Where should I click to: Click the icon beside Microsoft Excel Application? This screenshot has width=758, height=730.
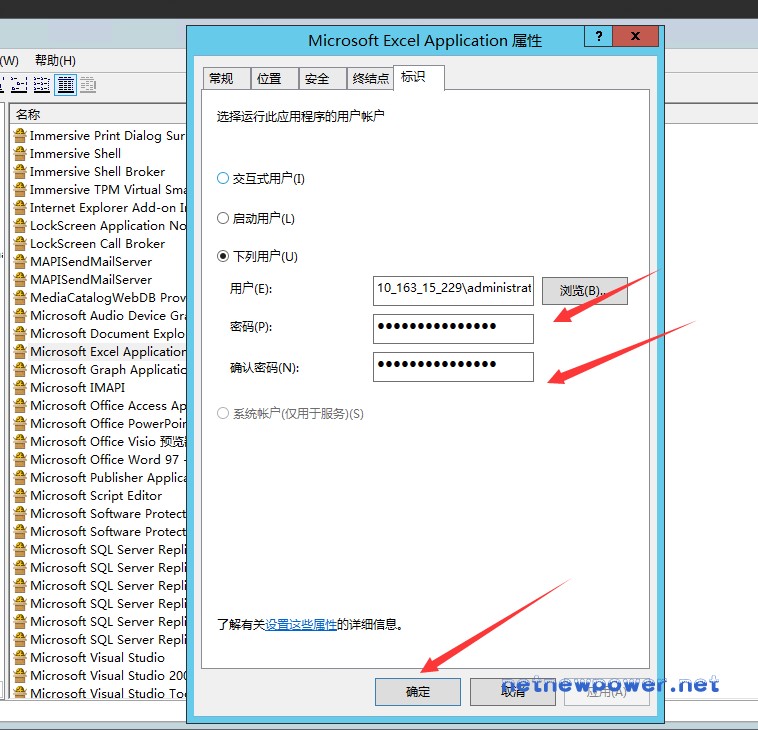pos(20,351)
